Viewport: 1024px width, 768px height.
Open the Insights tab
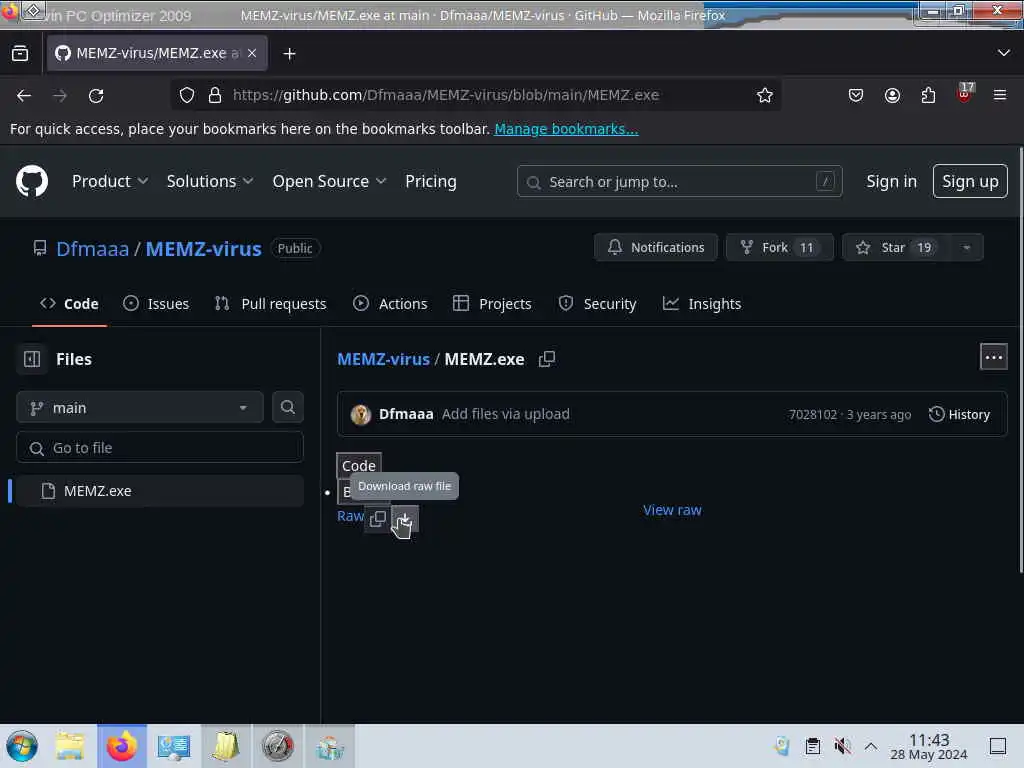click(702, 304)
